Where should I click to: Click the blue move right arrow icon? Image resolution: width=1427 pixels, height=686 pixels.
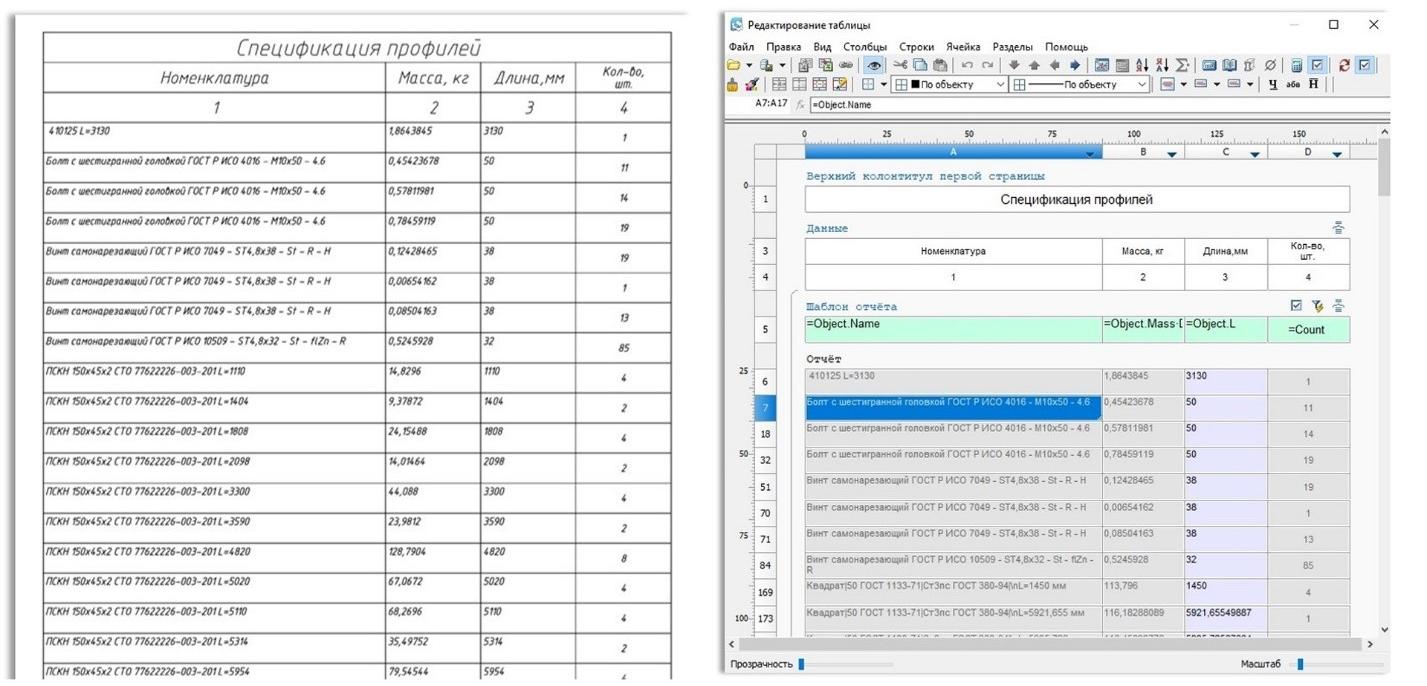click(x=1073, y=65)
